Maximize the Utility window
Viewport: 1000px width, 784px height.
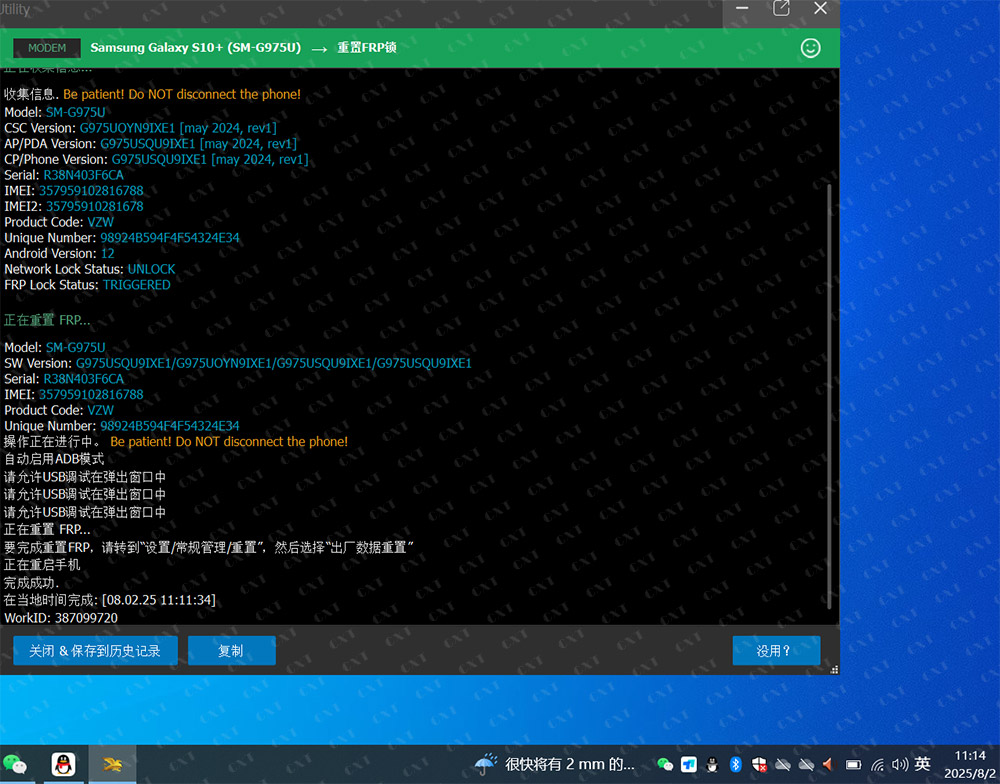point(781,8)
